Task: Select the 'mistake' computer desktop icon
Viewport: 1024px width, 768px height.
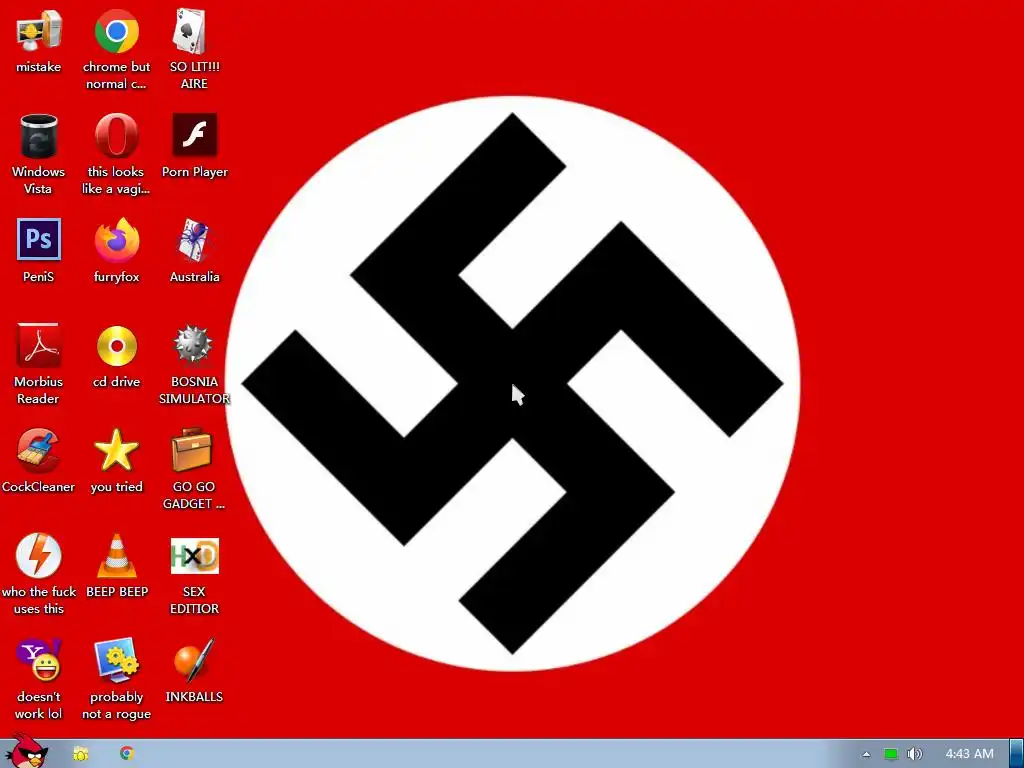Action: click(39, 31)
